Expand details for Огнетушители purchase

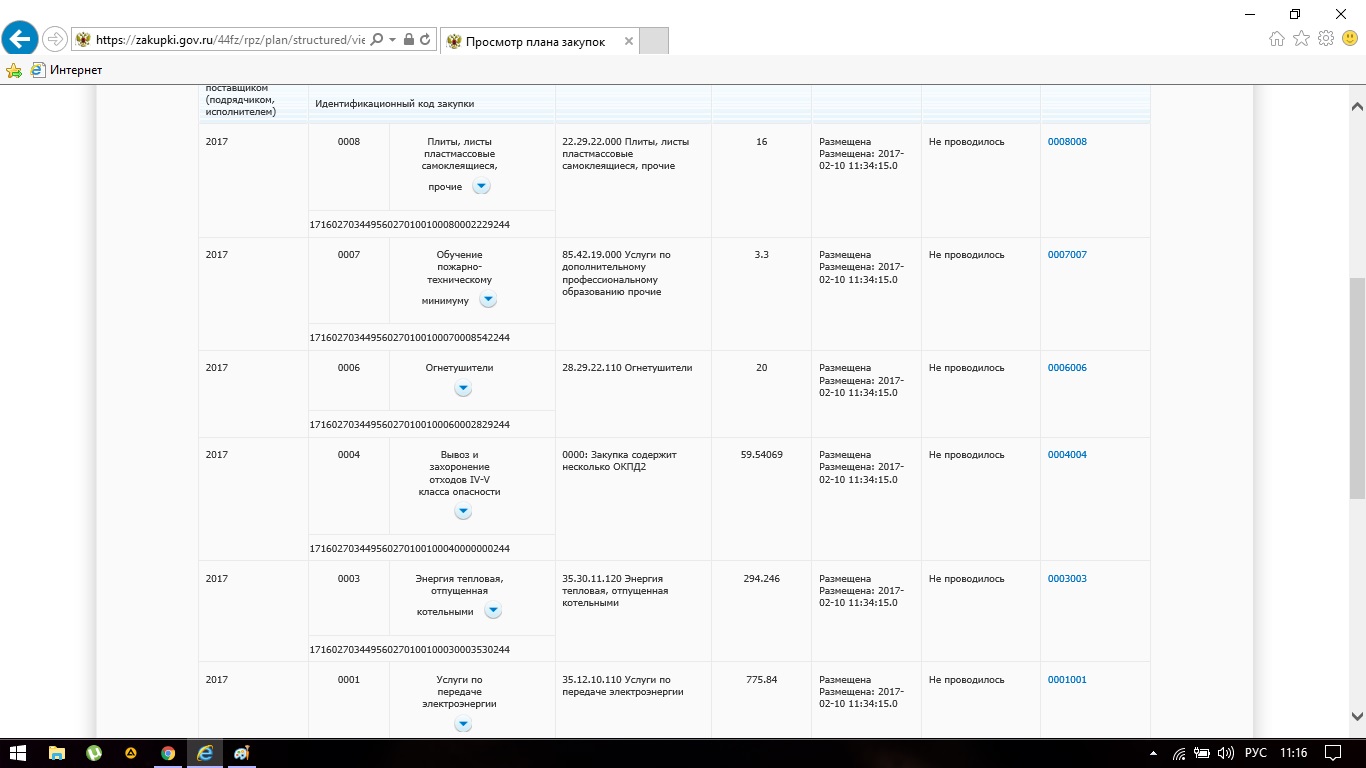(463, 388)
